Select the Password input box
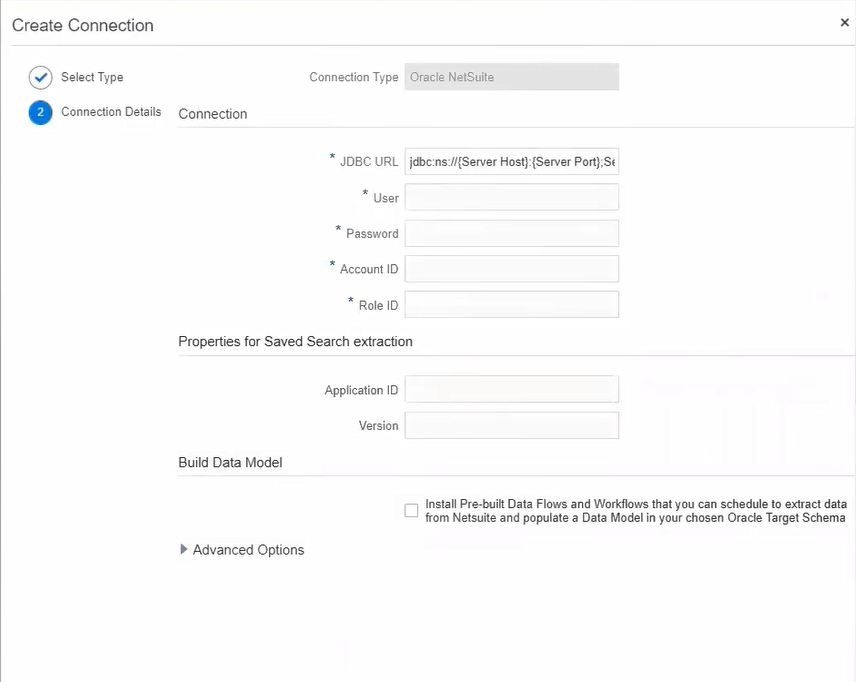Screen dimensions: 856x682 [511, 233]
